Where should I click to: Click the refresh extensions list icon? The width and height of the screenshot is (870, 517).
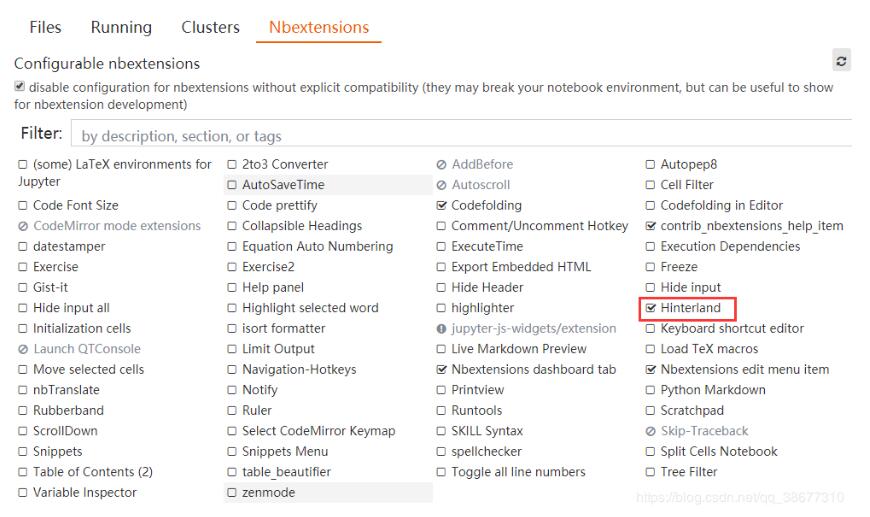842,62
